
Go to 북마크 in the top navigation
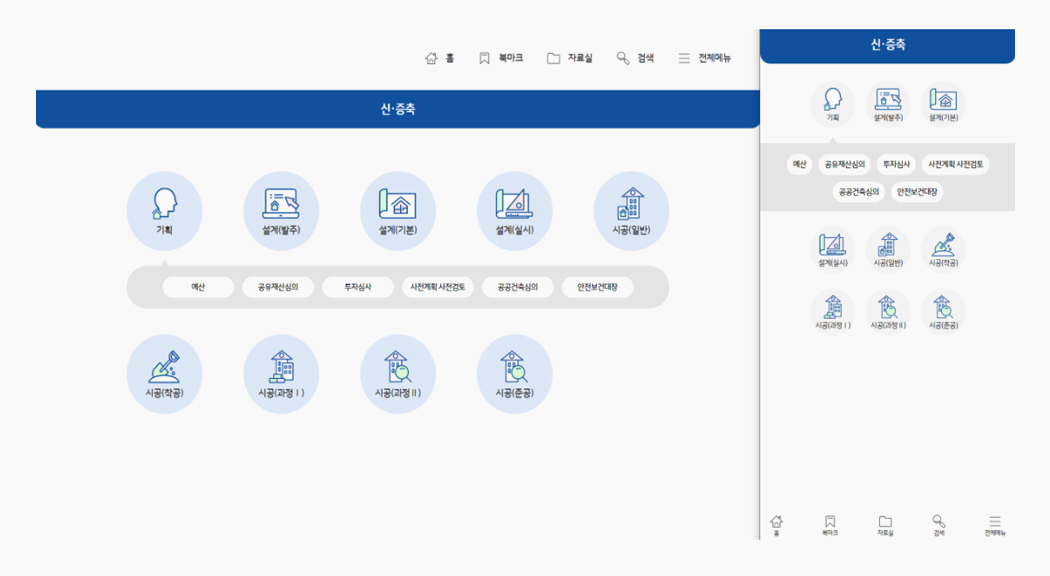pyautogui.click(x=501, y=58)
